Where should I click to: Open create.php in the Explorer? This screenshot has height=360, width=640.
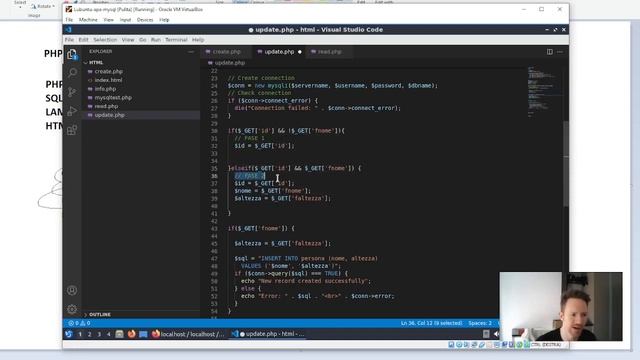(x=109, y=71)
